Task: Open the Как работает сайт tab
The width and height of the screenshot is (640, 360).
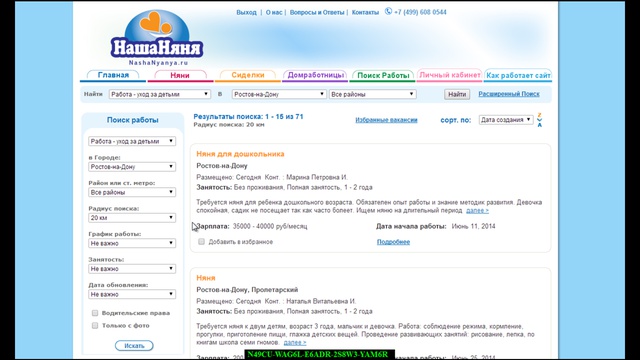Action: 518,75
